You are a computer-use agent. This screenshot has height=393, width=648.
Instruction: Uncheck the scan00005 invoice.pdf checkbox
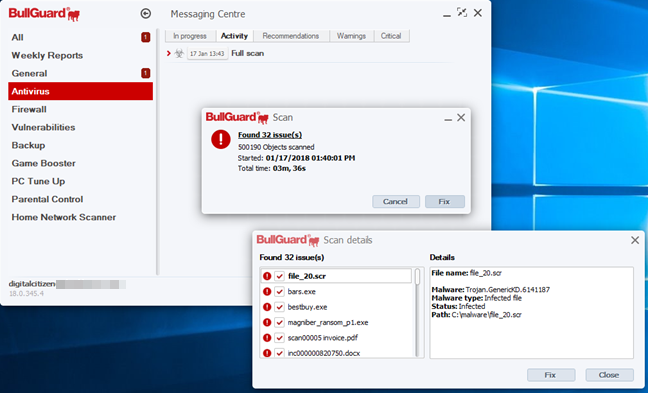[x=279, y=338]
